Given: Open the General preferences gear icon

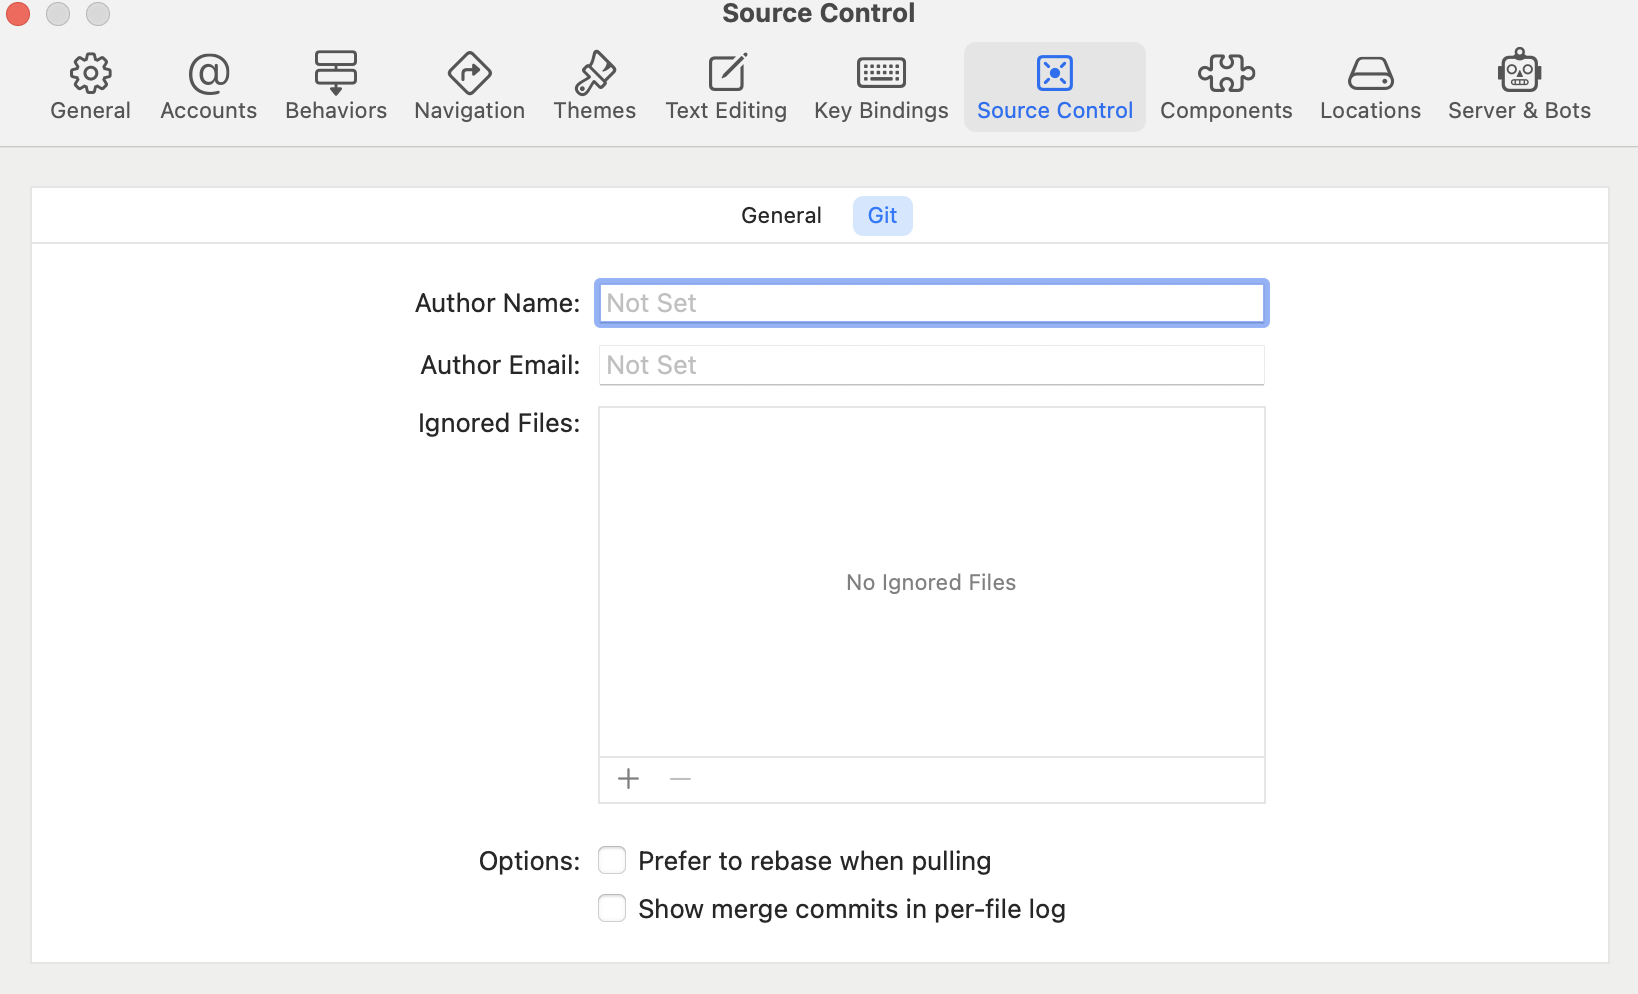Looking at the screenshot, I should [x=90, y=73].
